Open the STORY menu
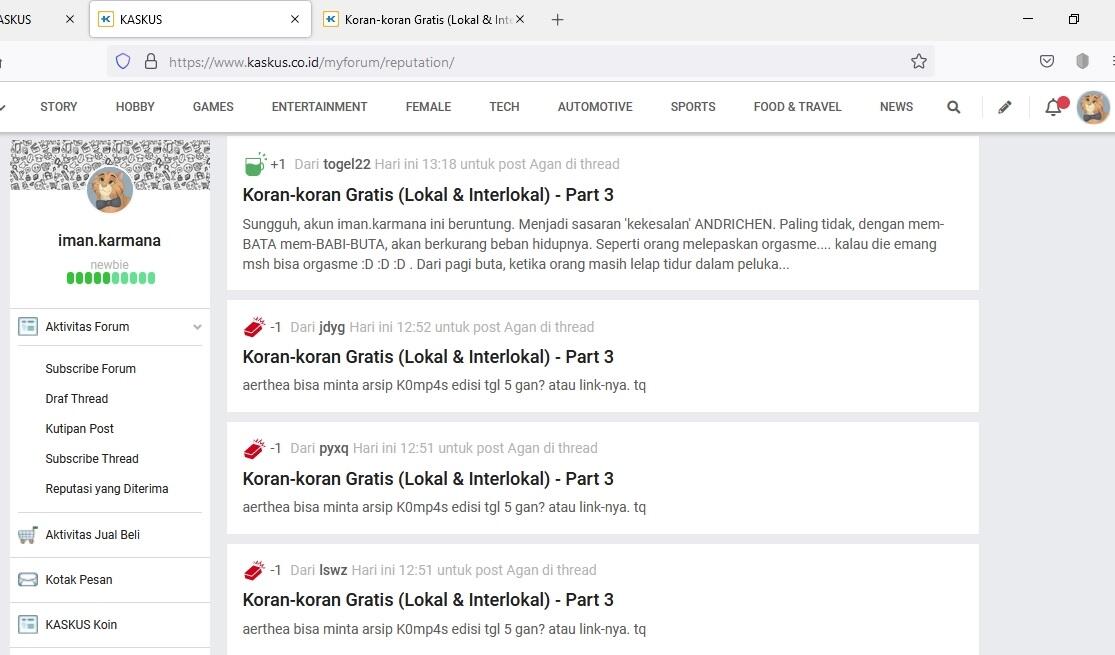 [x=58, y=107]
